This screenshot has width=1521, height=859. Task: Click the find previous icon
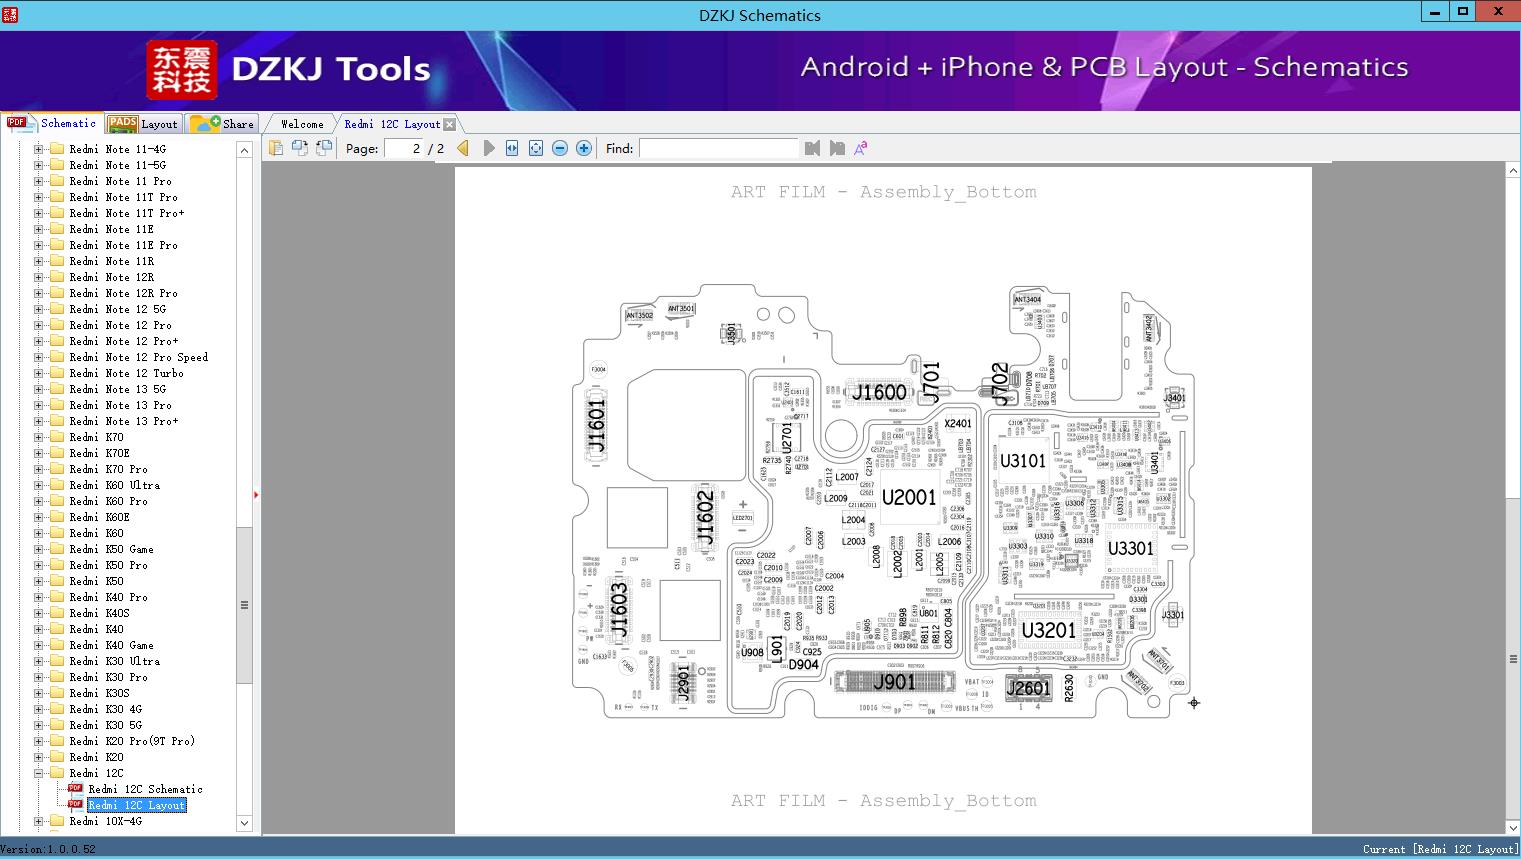coord(812,148)
